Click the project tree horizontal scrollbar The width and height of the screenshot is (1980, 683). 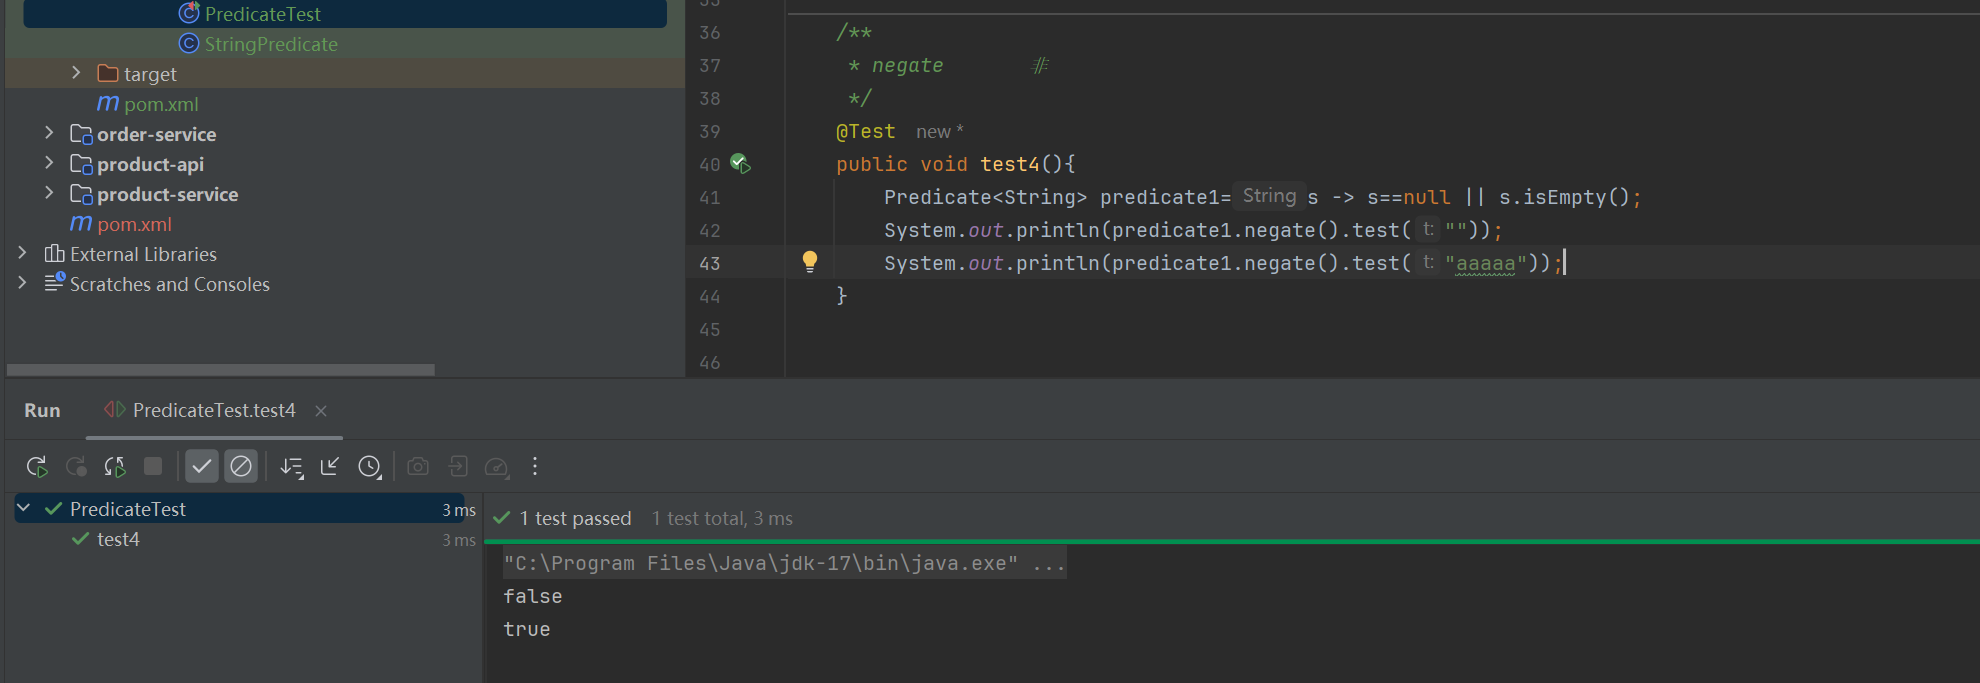(220, 369)
